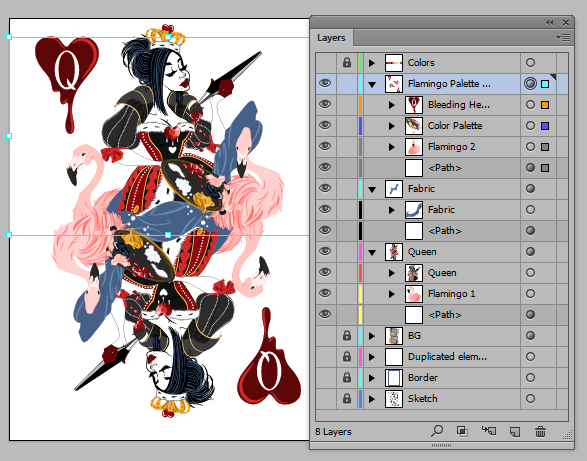587x461 pixels.
Task: Unlock the Colors layer lock icon
Action: click(347, 63)
